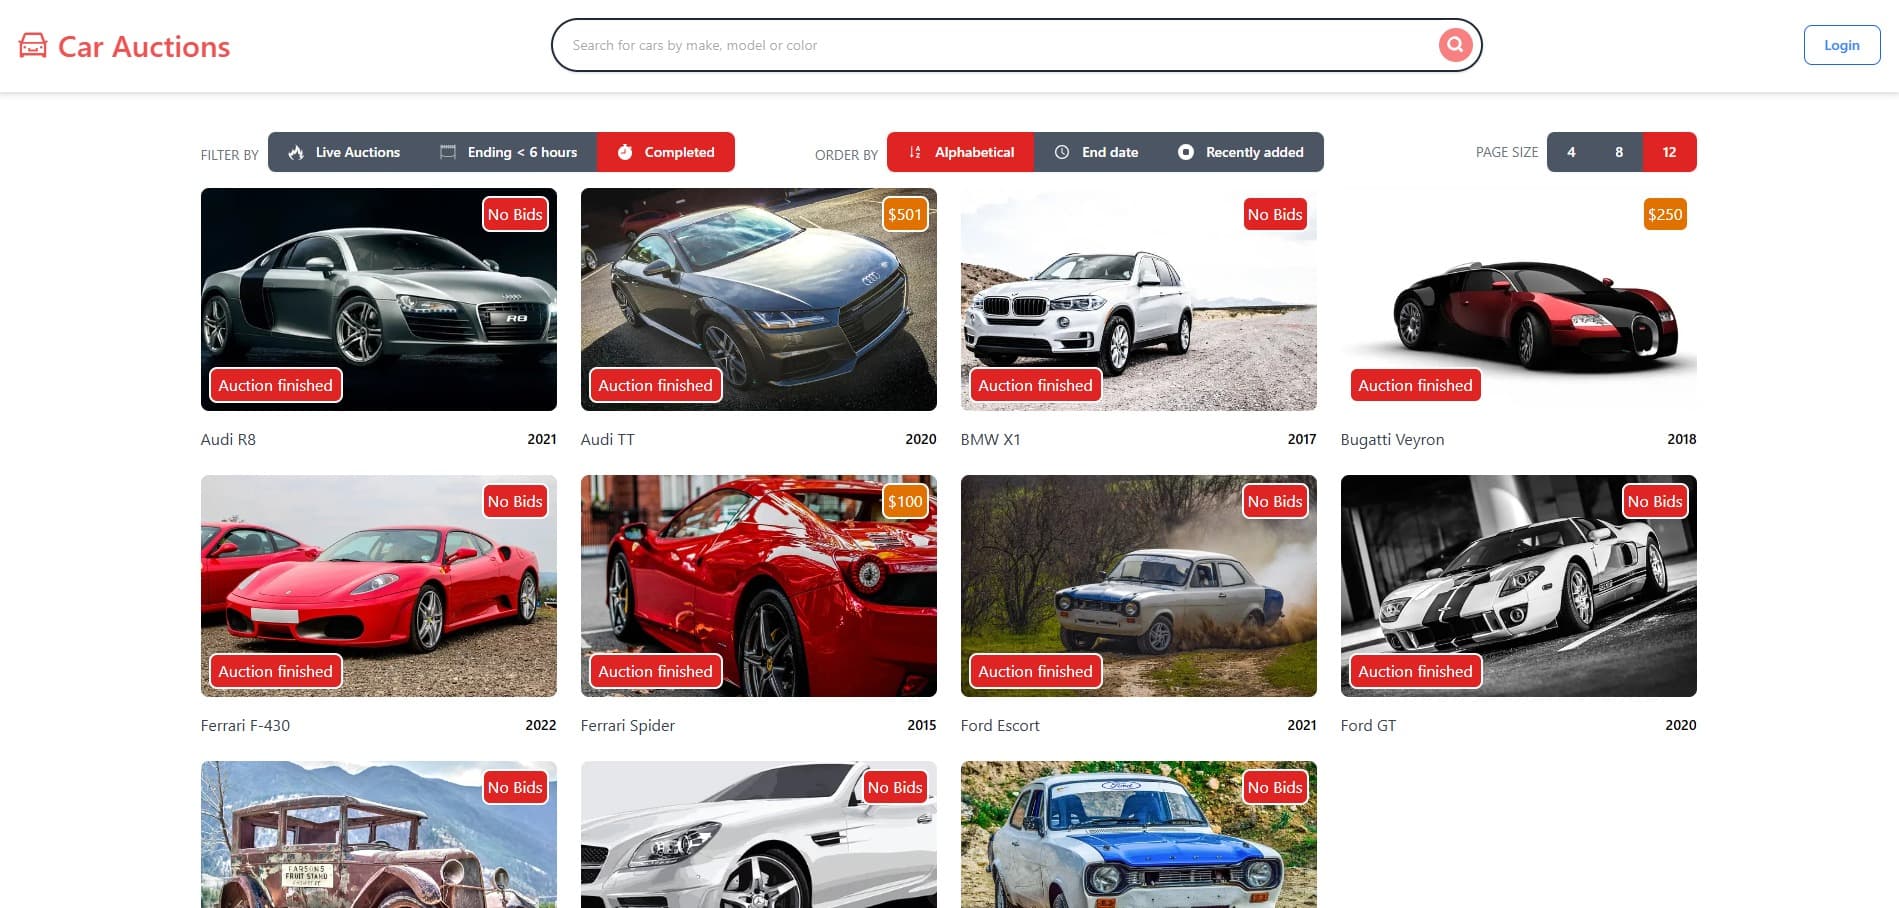Viewport: 1899px width, 908px height.
Task: Open the Ferrari F-430 auction image
Action: [x=379, y=586]
